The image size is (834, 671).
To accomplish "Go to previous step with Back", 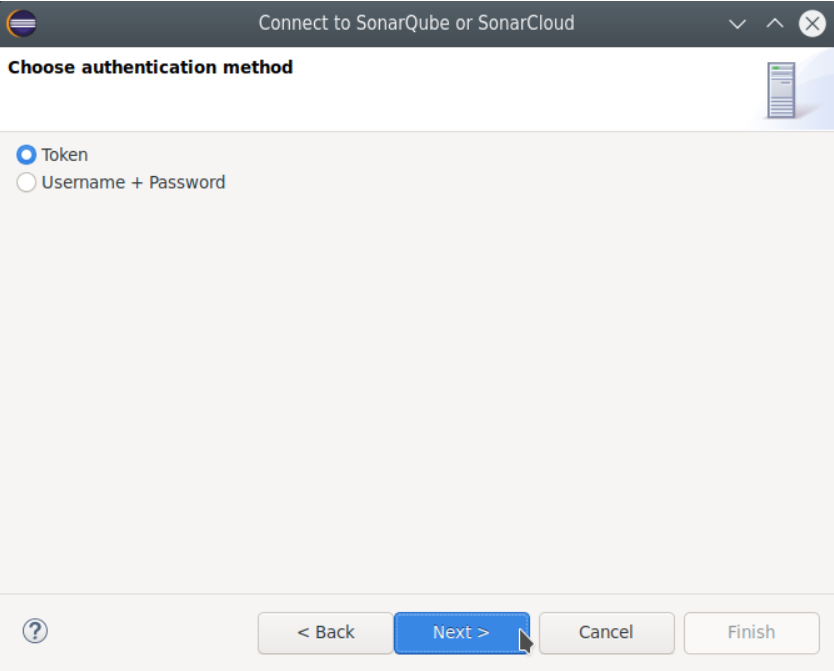I will [325, 632].
